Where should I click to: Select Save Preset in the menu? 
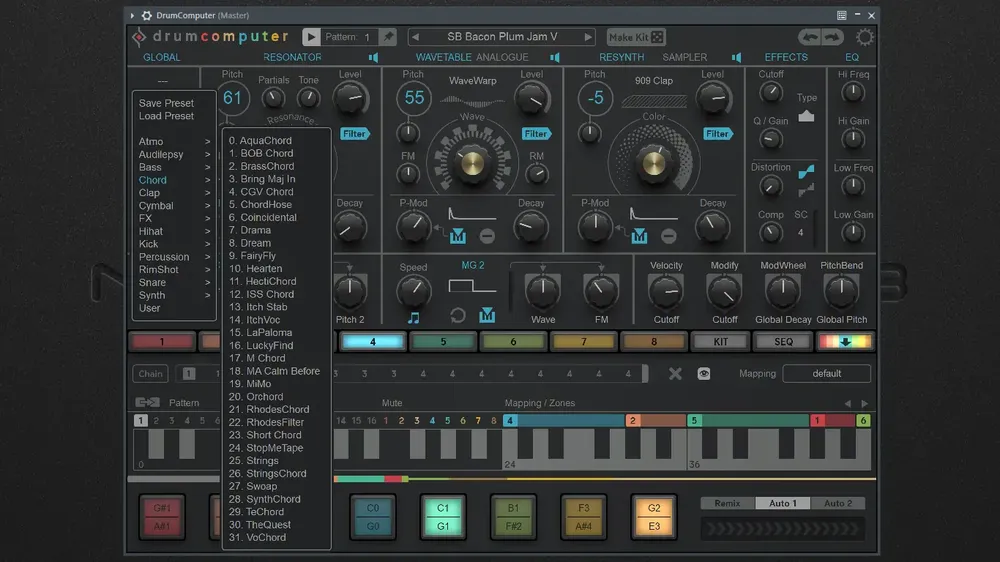166,103
